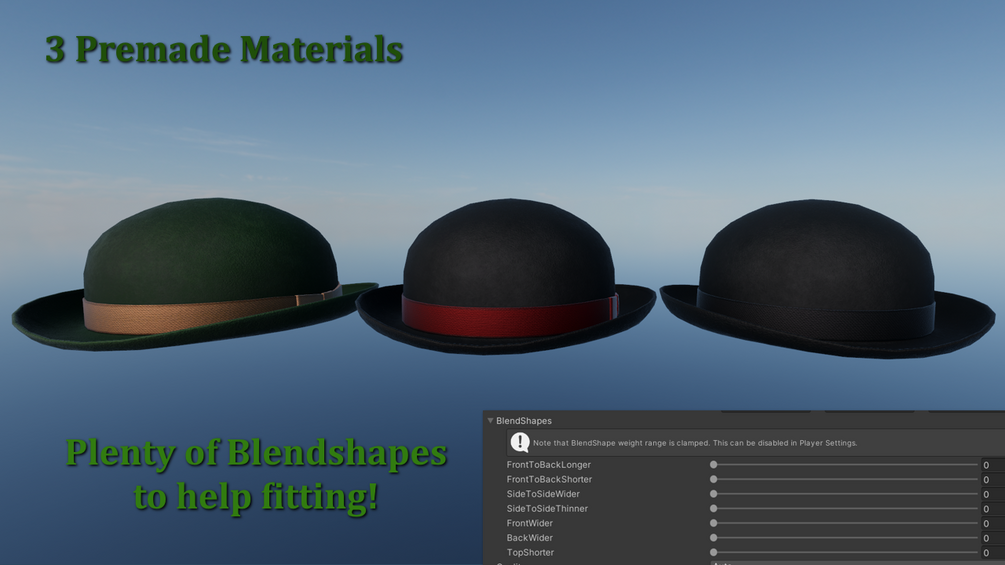1005x565 pixels.
Task: Select the FrontToBackLonger label
Action: pos(549,464)
